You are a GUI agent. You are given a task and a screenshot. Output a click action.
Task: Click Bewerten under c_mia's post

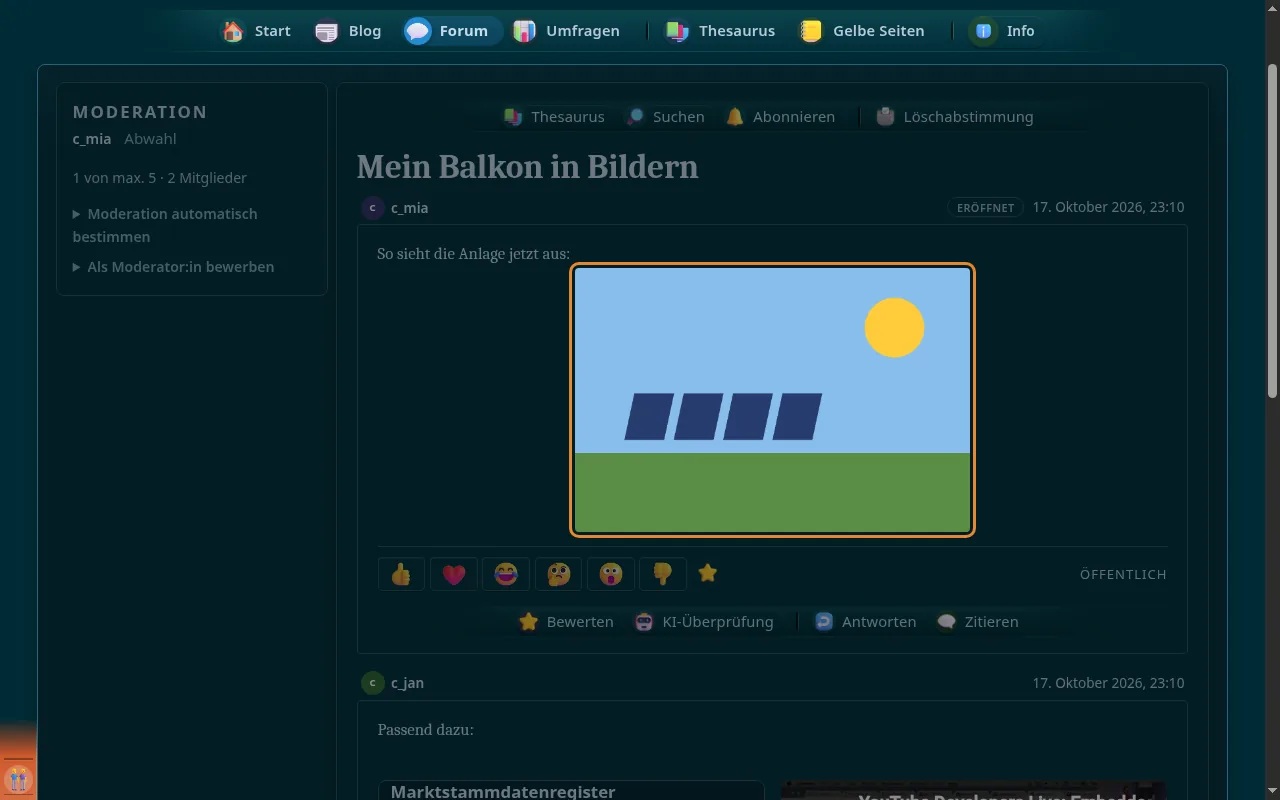click(566, 622)
